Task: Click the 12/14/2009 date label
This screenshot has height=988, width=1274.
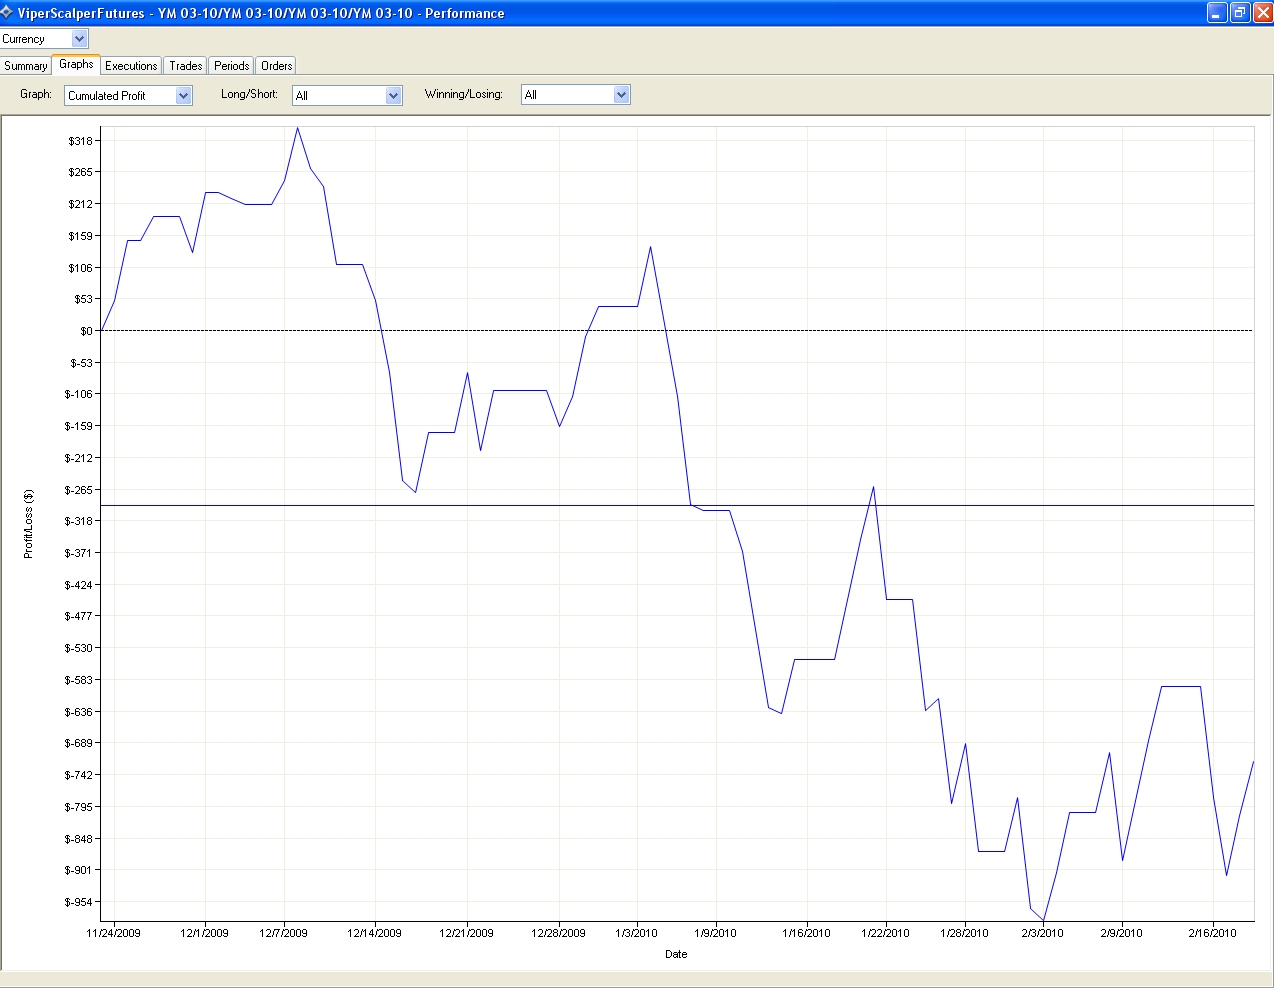Action: [374, 933]
